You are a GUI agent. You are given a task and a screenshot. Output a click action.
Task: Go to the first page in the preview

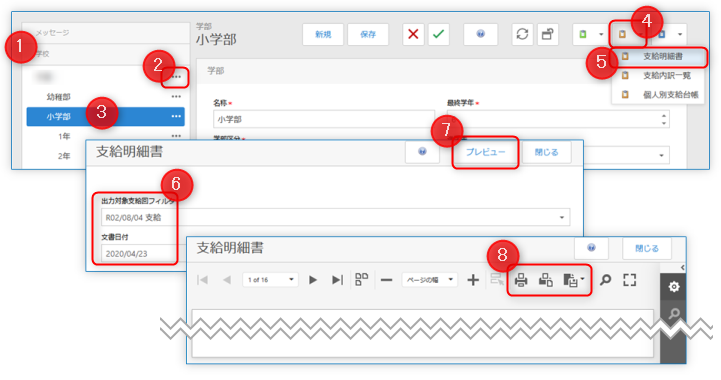tap(202, 280)
